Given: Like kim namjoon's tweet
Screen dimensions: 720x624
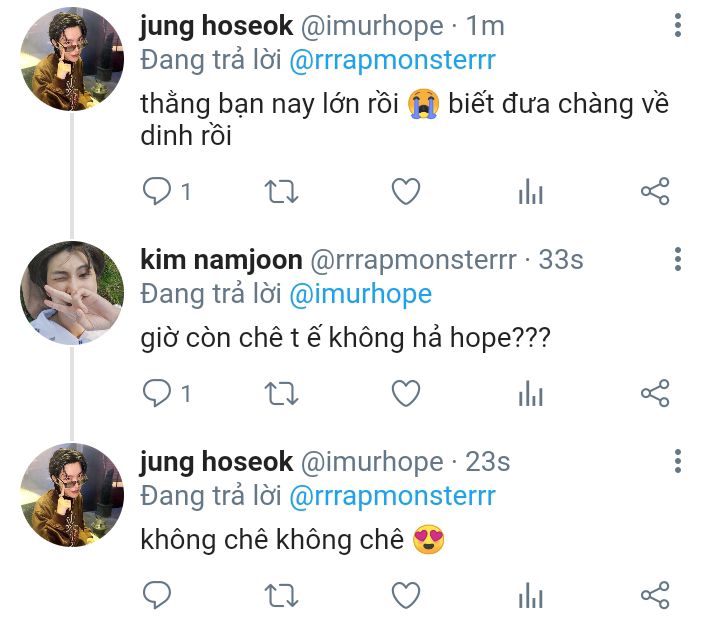Looking at the screenshot, I should [405, 394].
